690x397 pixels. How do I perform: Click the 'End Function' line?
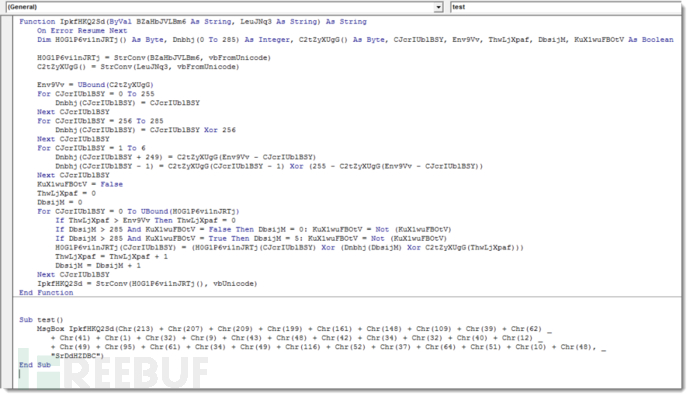[x=46, y=293]
